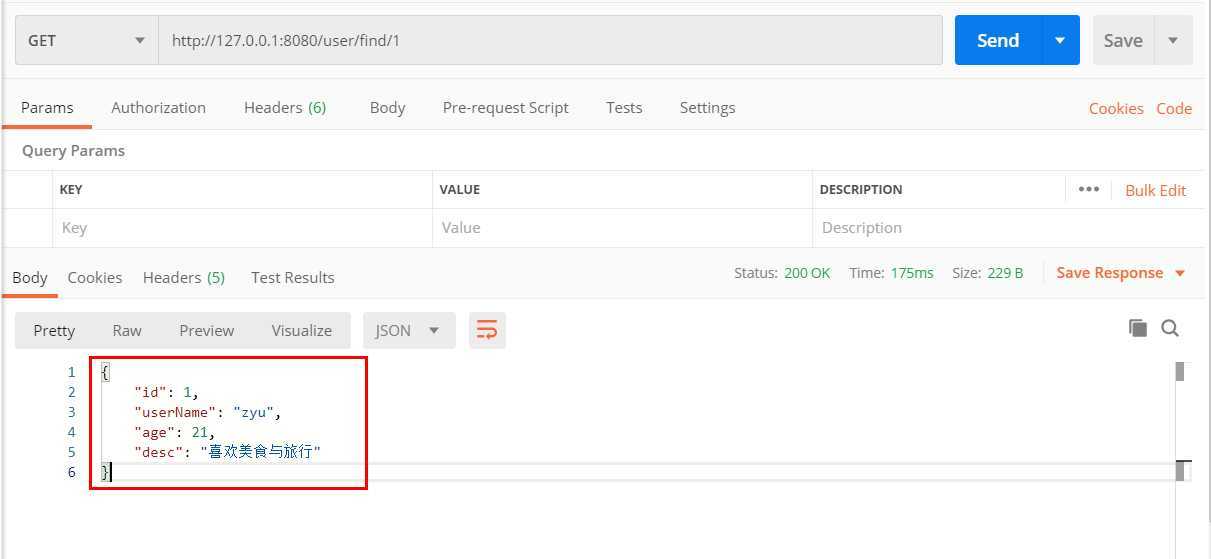The width and height of the screenshot is (1211, 559).
Task: Open the Test Results tab
Action: tap(293, 278)
